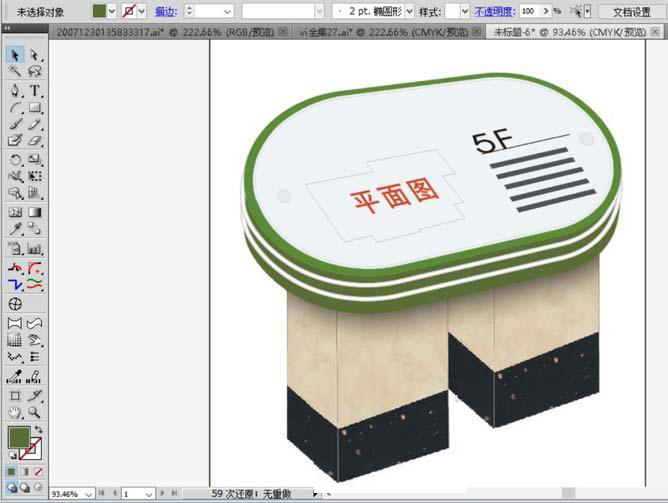Open the brush definition dropdown

tap(319, 11)
